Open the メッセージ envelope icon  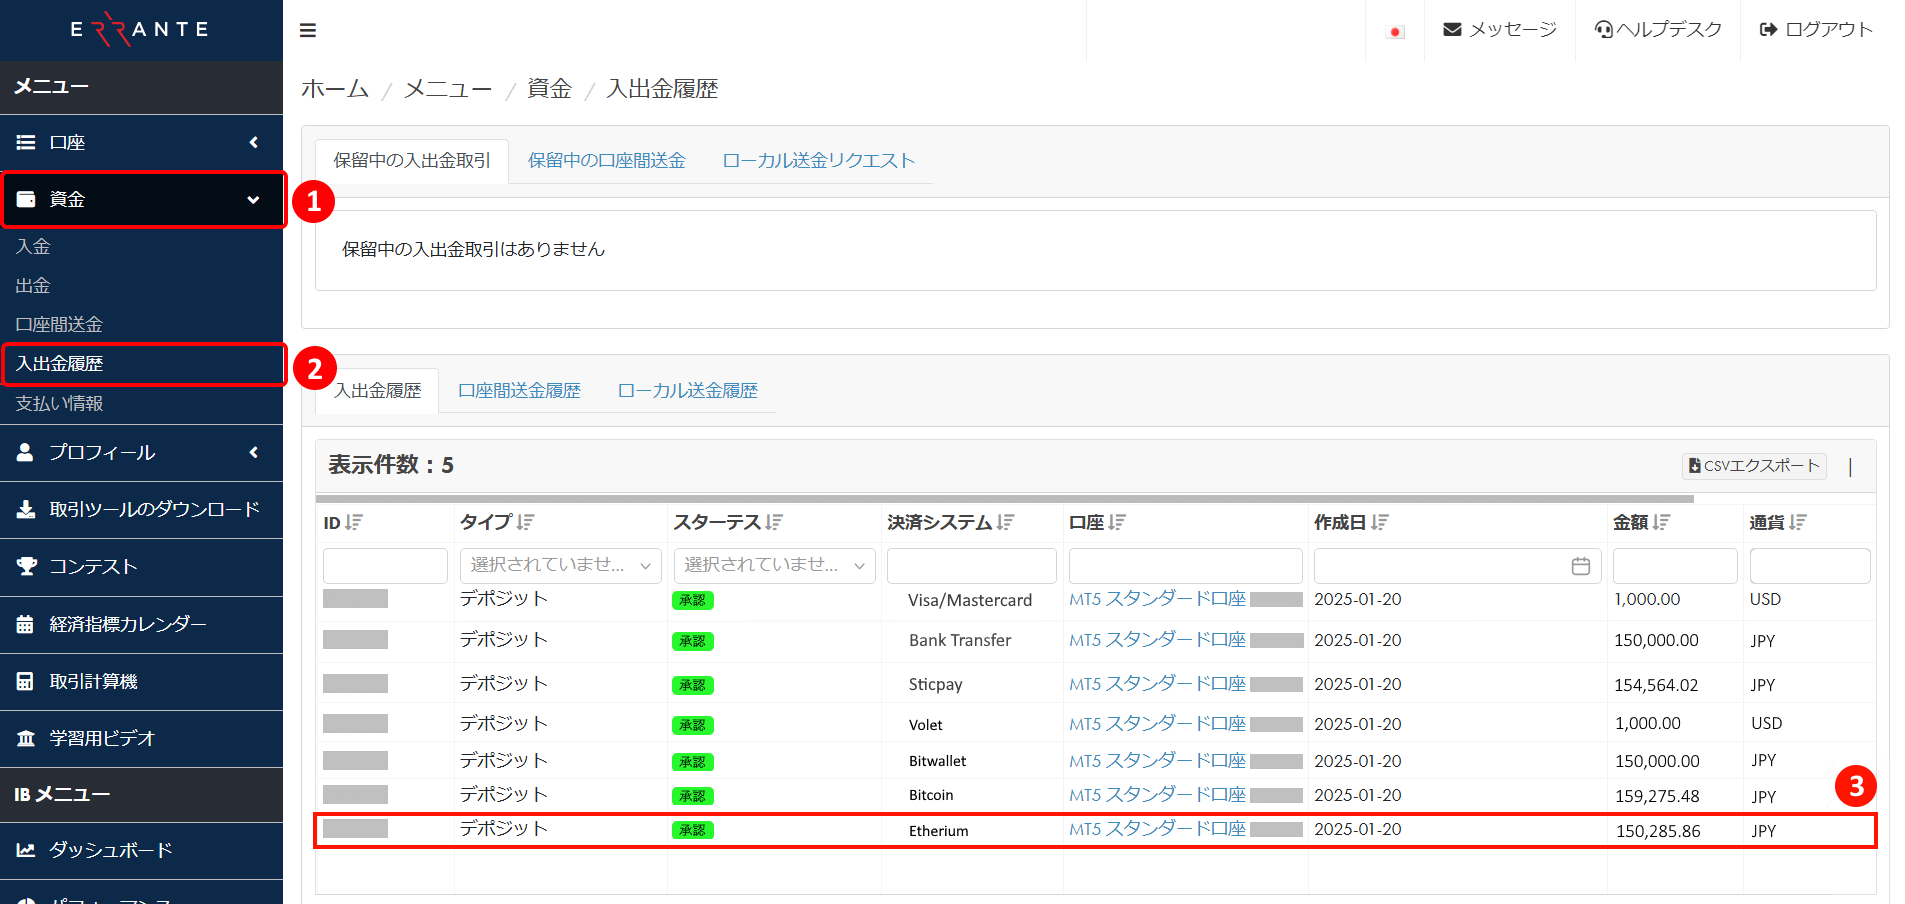click(1452, 29)
